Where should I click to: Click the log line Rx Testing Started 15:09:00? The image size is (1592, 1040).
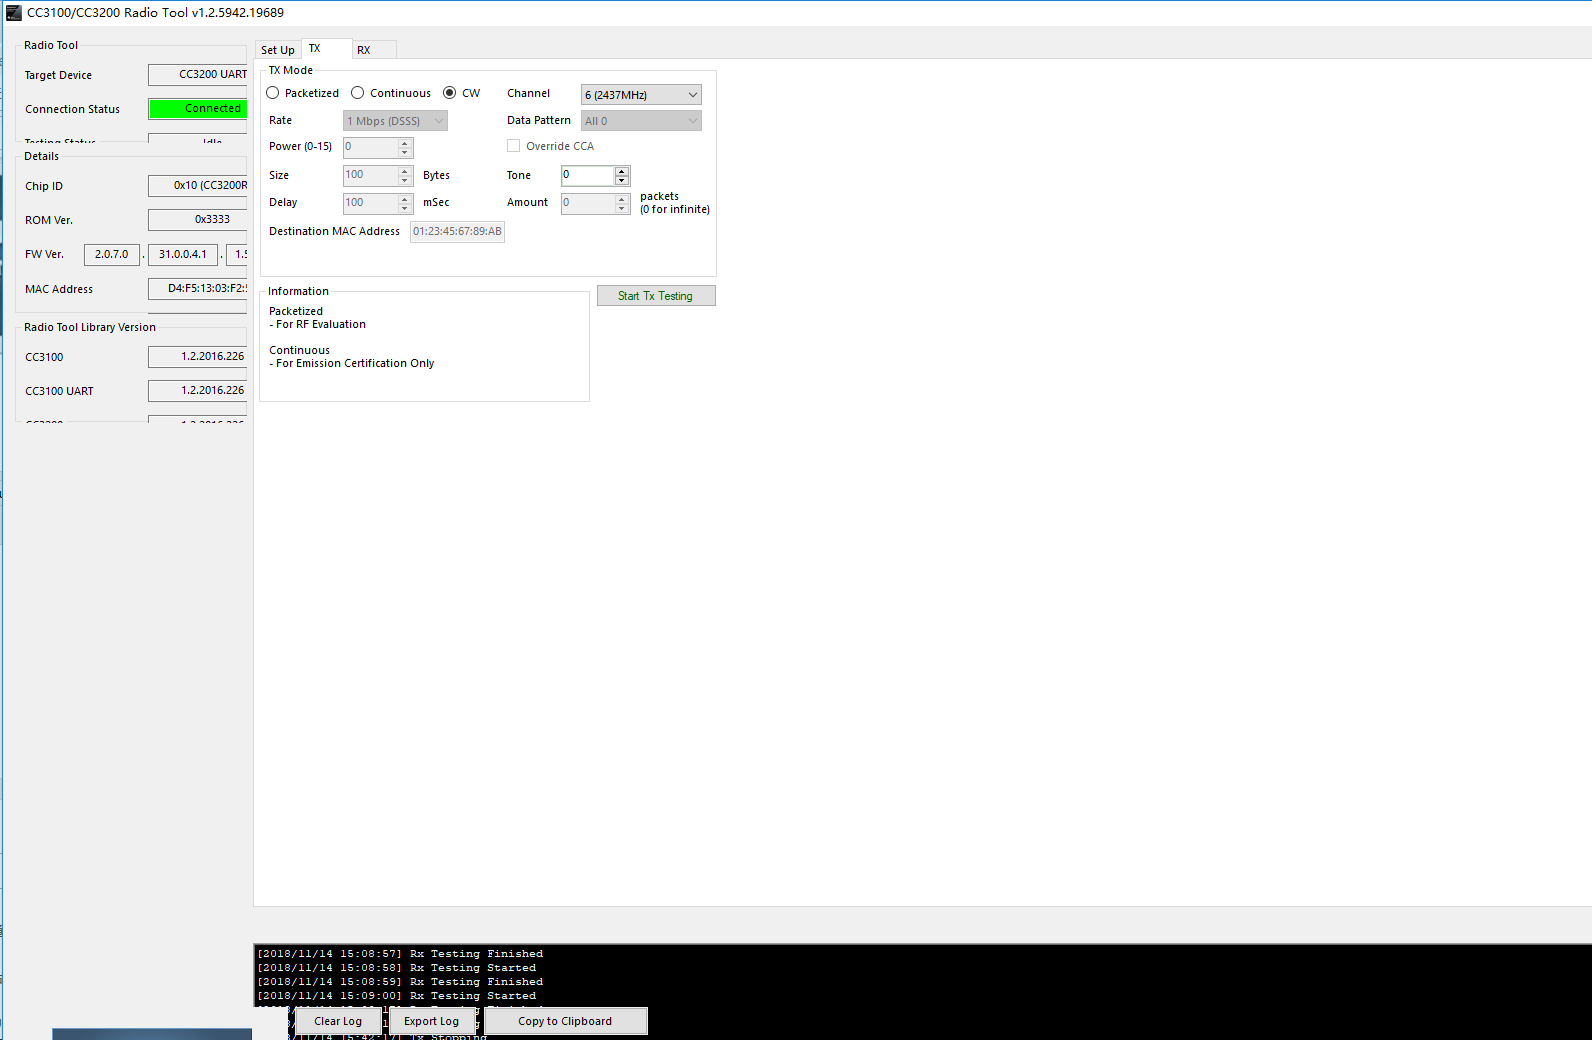(x=397, y=996)
